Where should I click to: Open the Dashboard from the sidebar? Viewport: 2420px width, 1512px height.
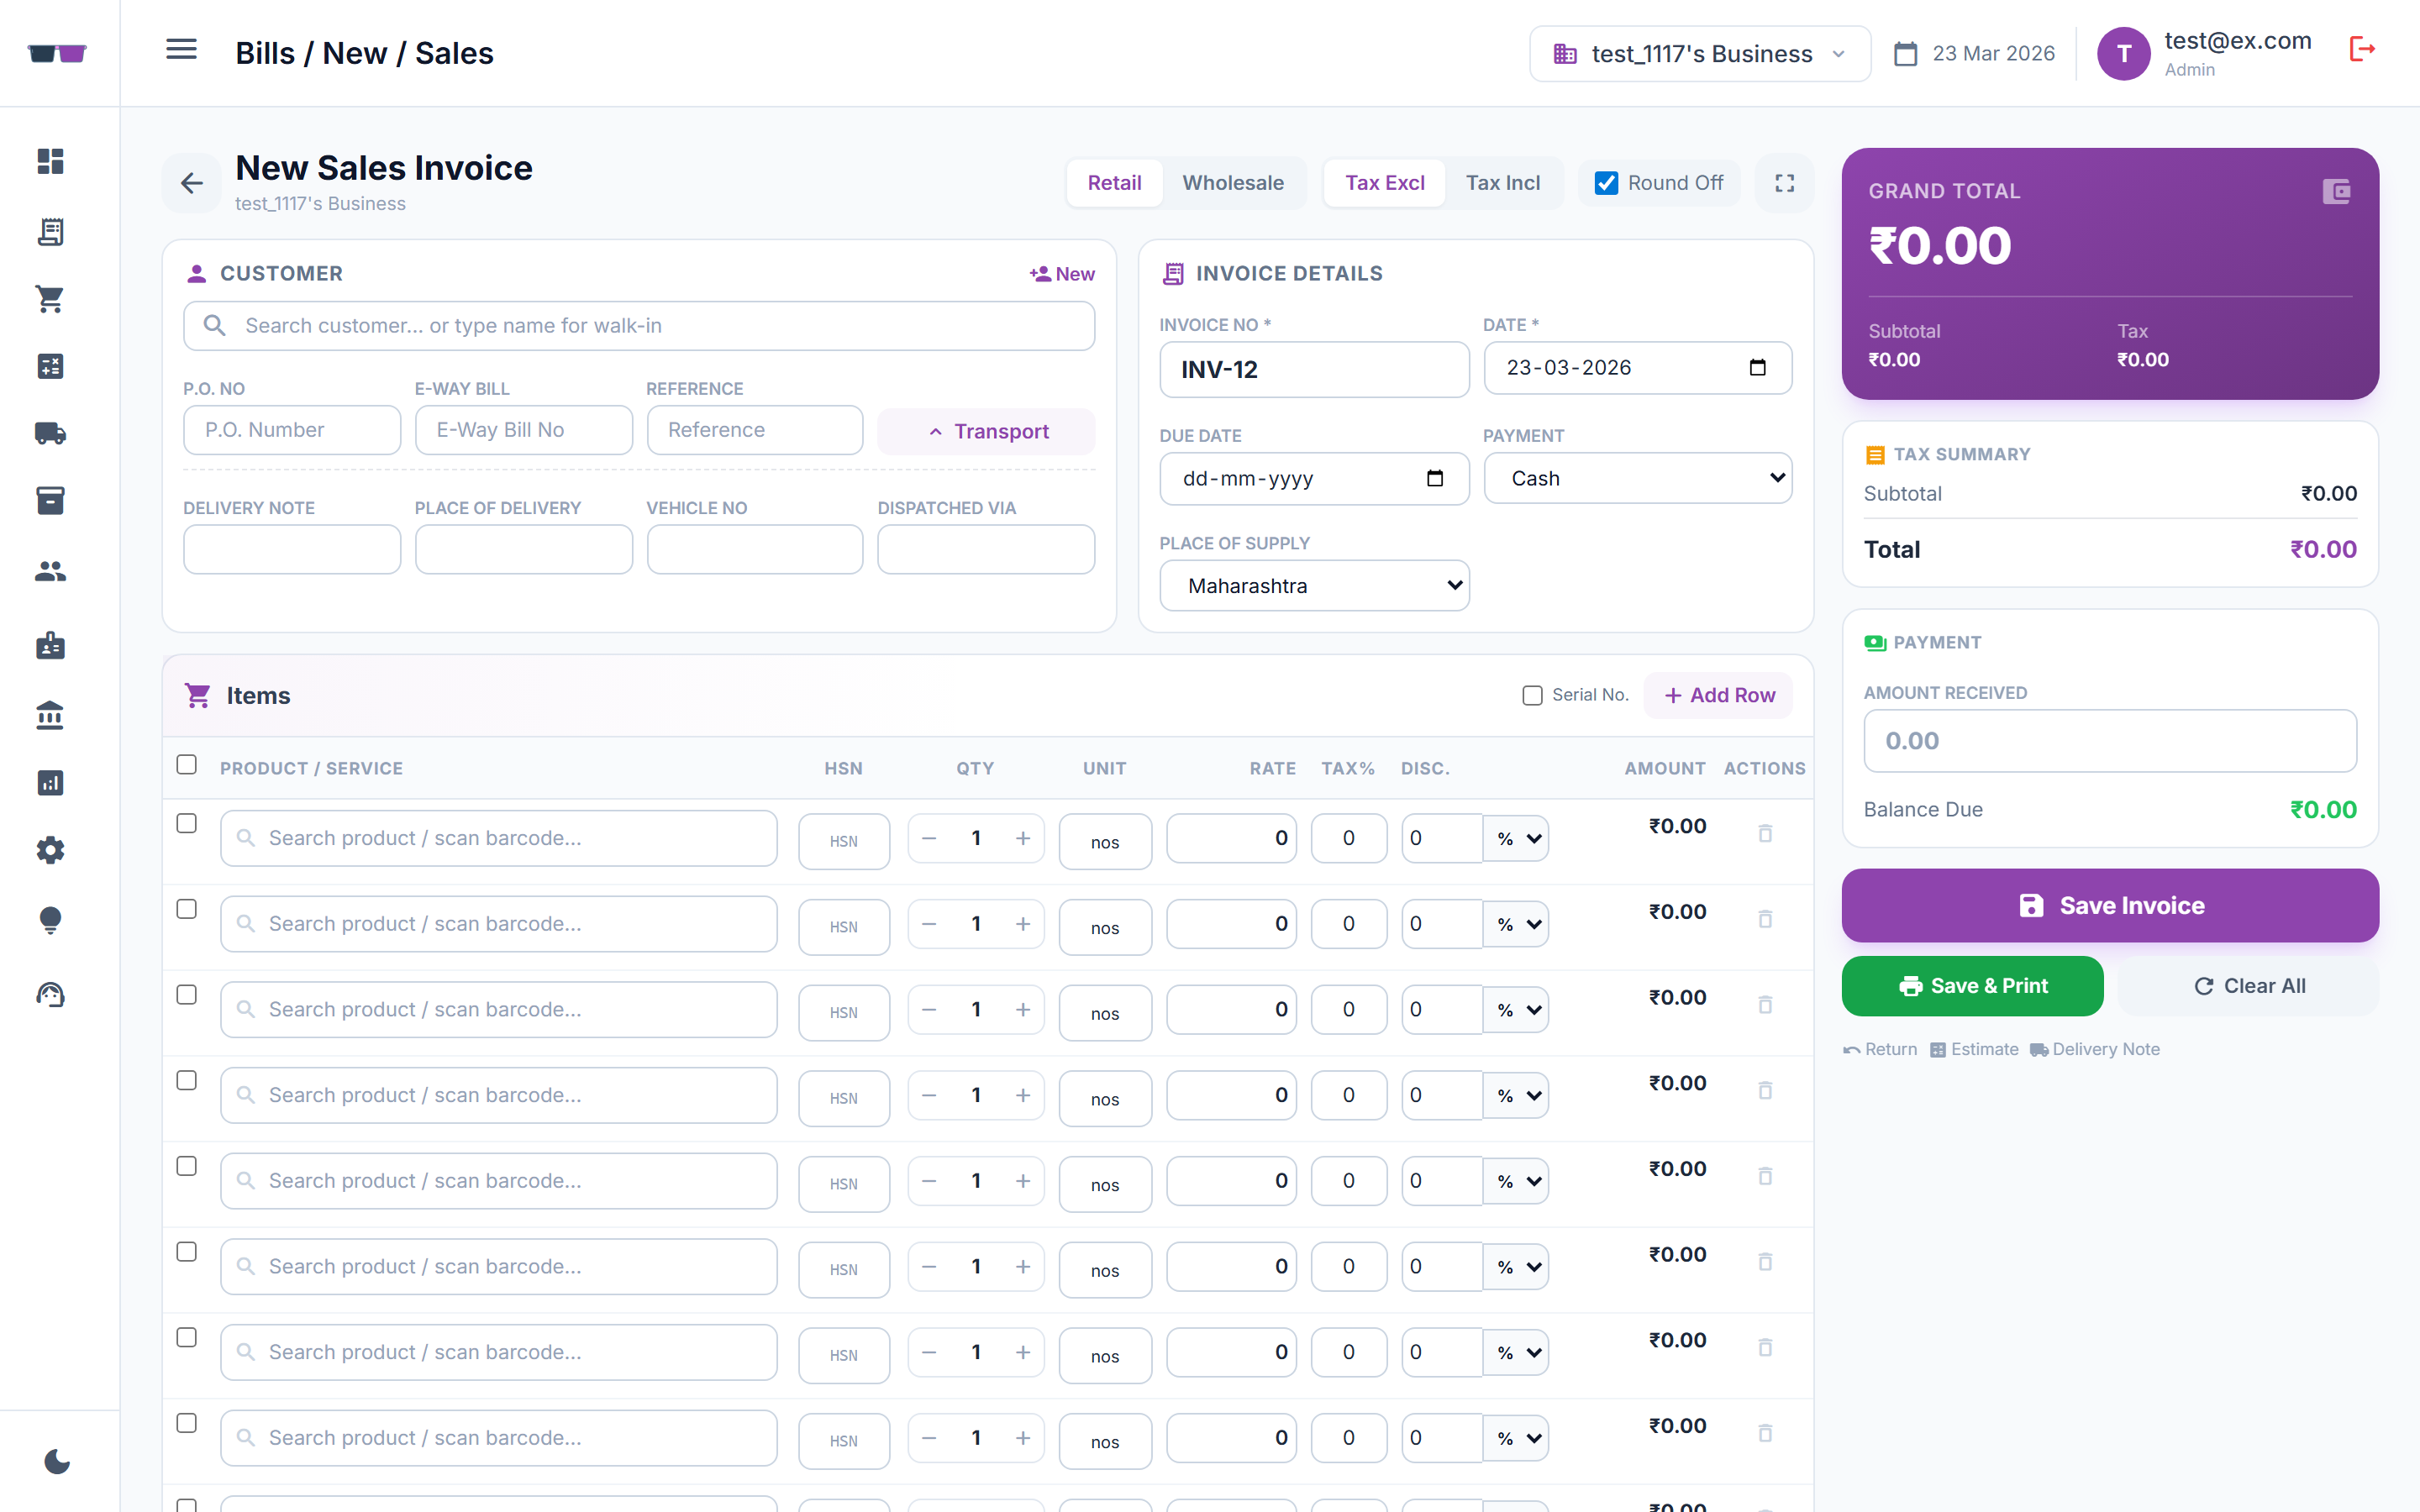(49, 161)
